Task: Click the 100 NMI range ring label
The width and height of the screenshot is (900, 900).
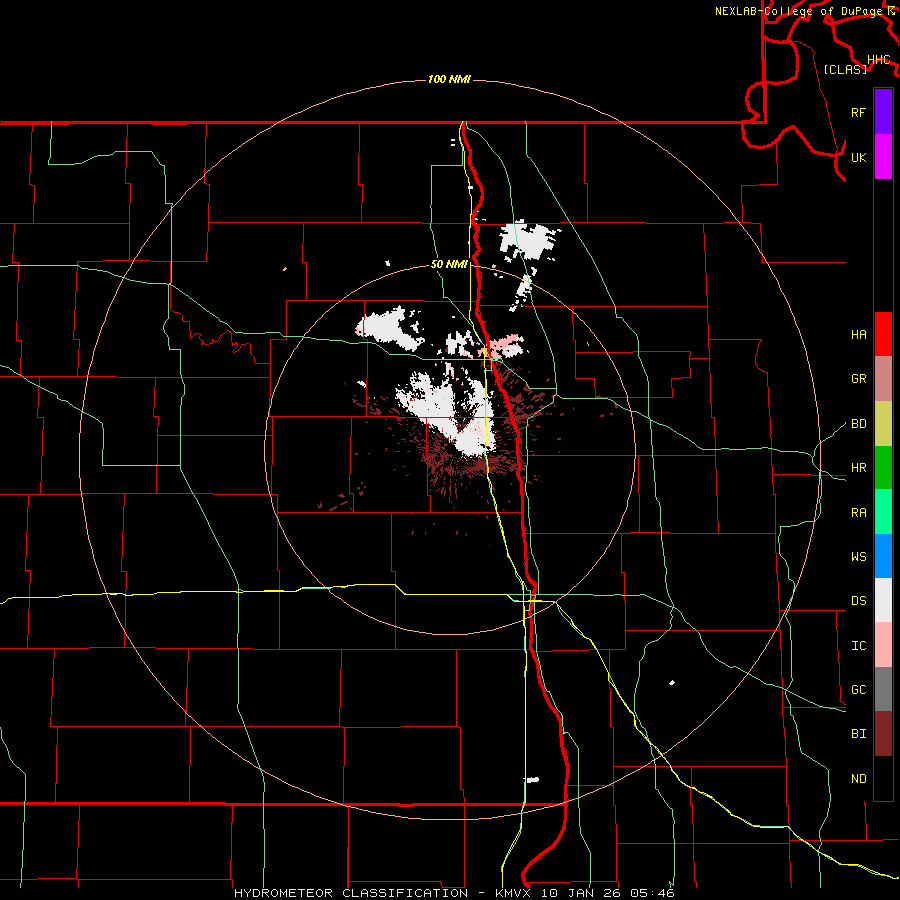Action: click(x=449, y=79)
